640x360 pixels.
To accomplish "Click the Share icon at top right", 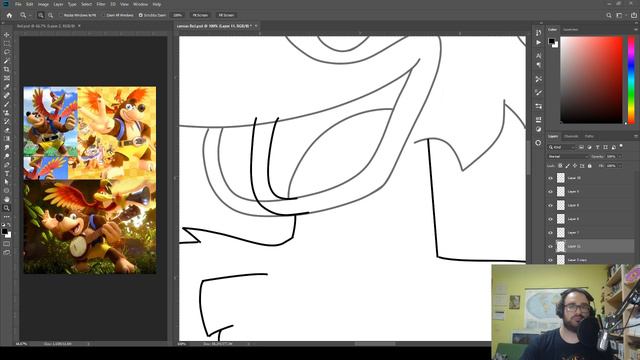I will click(634, 15).
